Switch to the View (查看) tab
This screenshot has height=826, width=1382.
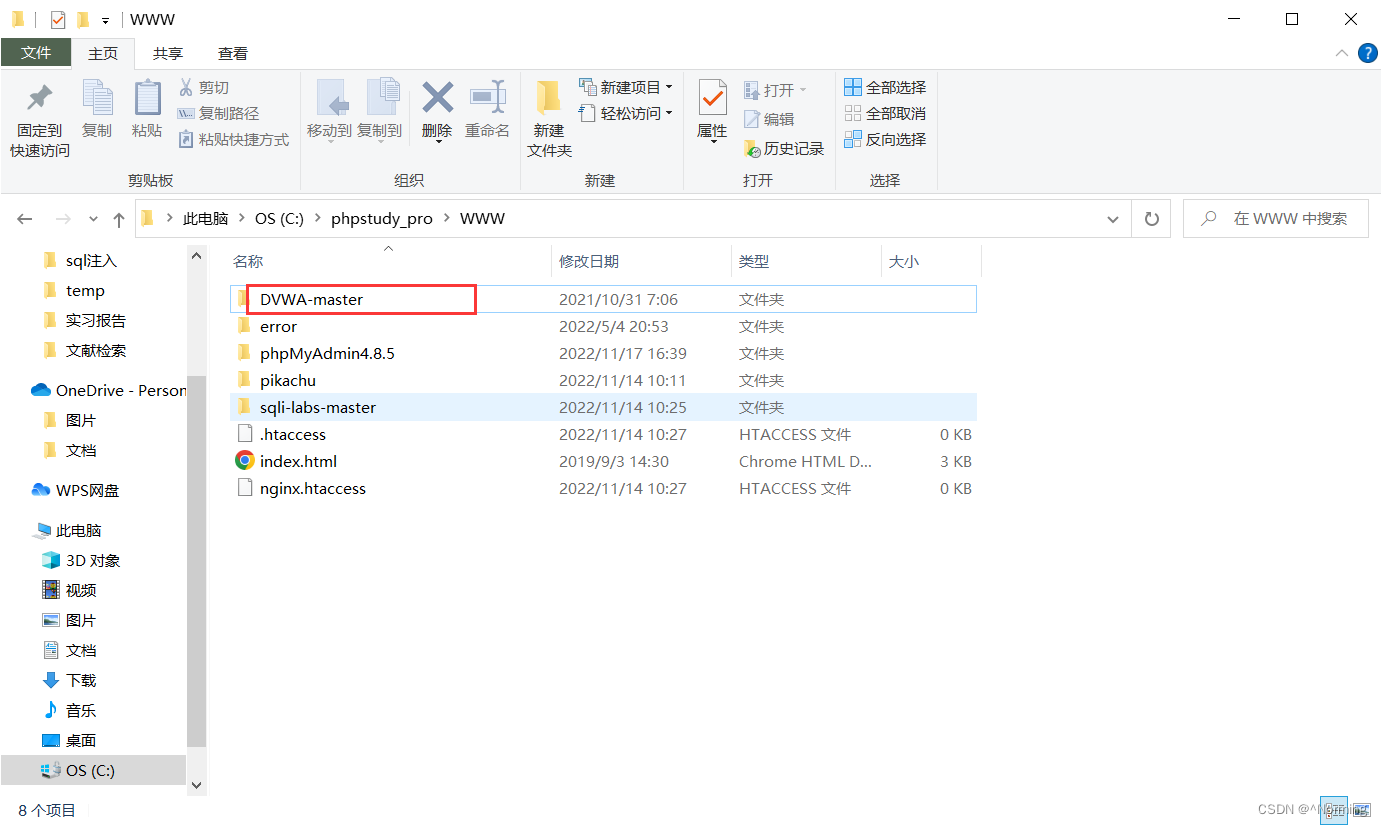[x=233, y=53]
